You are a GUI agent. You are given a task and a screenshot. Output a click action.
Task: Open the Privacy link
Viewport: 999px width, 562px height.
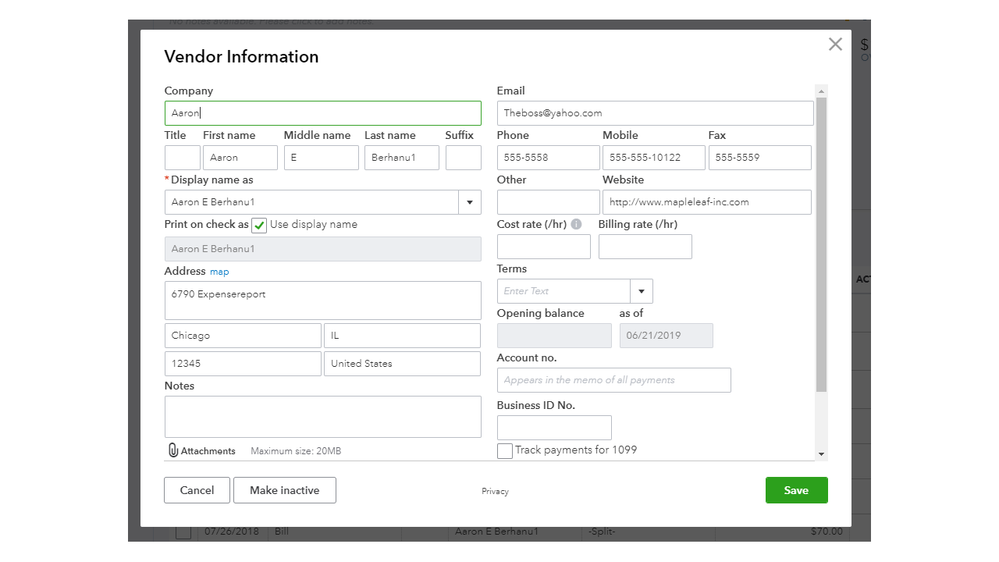(x=495, y=491)
